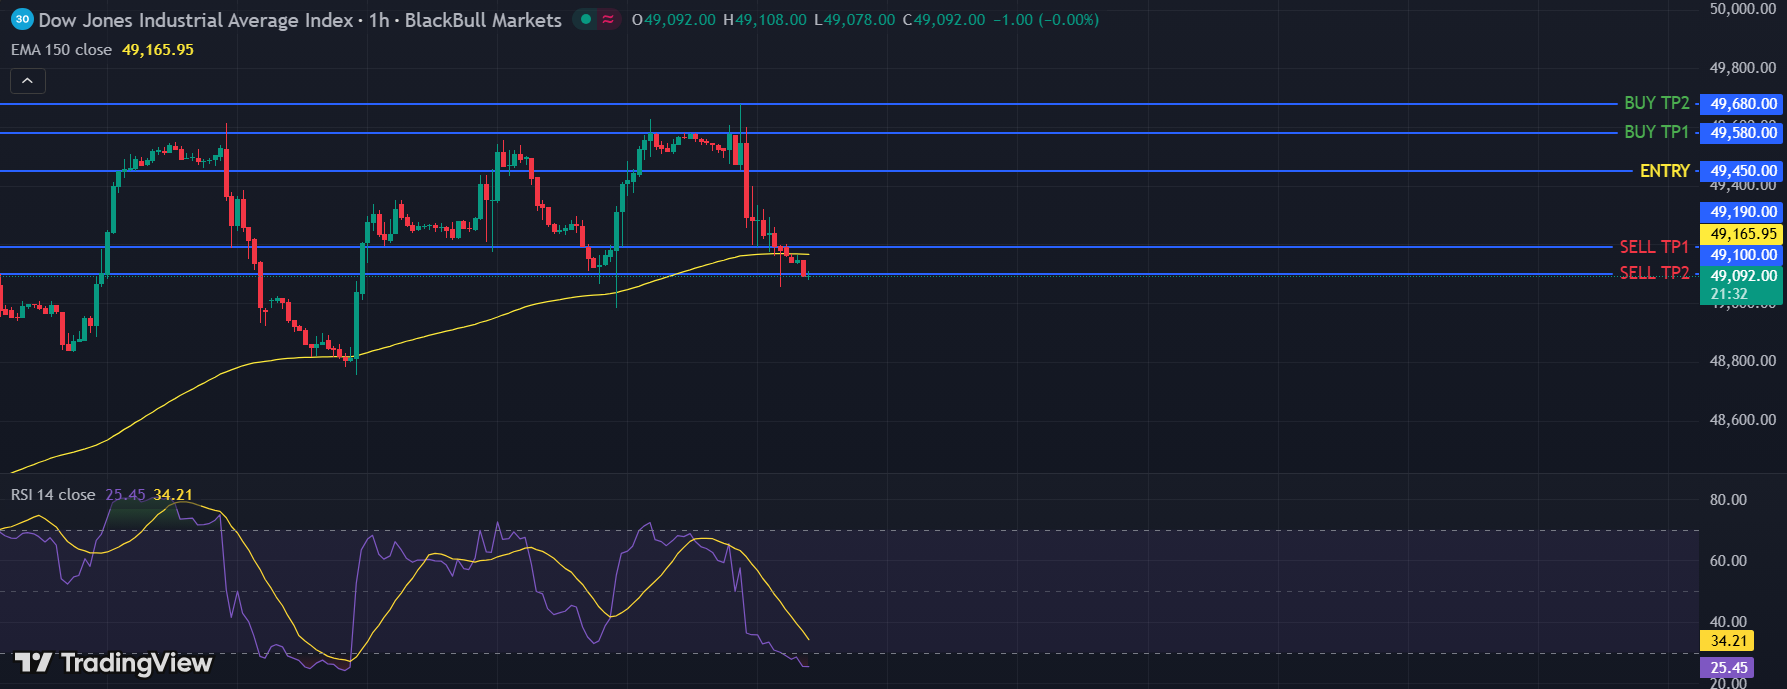The image size is (1787, 689).
Task: Select the RSI 14 close indicator legend
Action: [53, 495]
